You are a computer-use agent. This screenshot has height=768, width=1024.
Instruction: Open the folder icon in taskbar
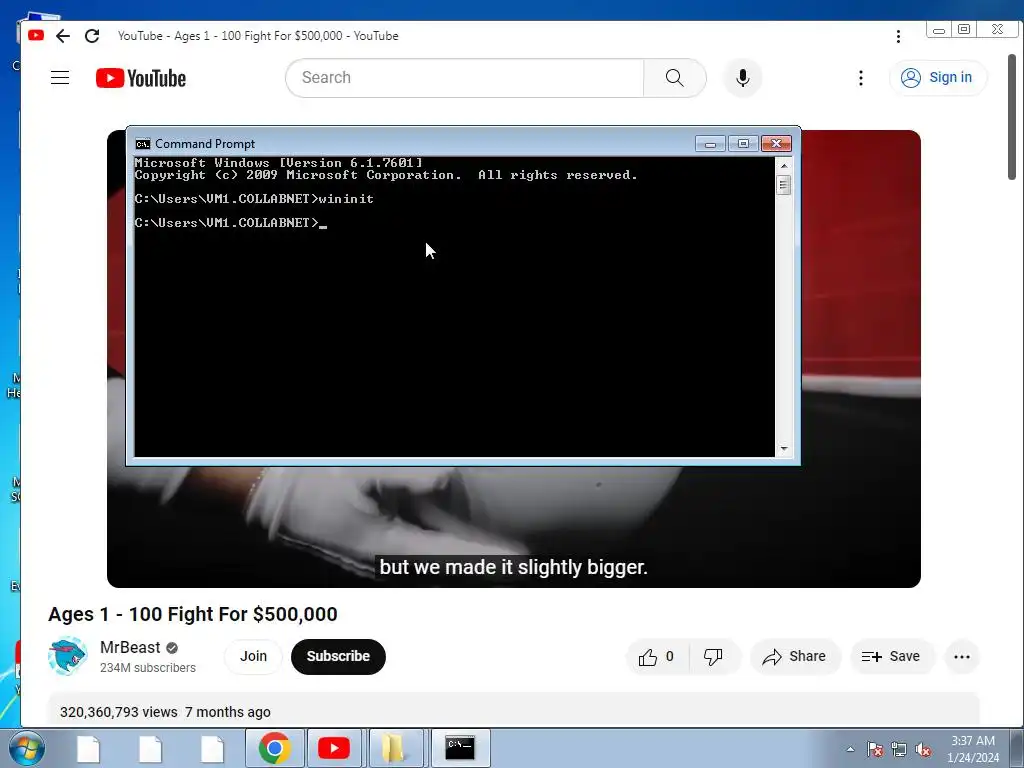pyautogui.click(x=393, y=748)
